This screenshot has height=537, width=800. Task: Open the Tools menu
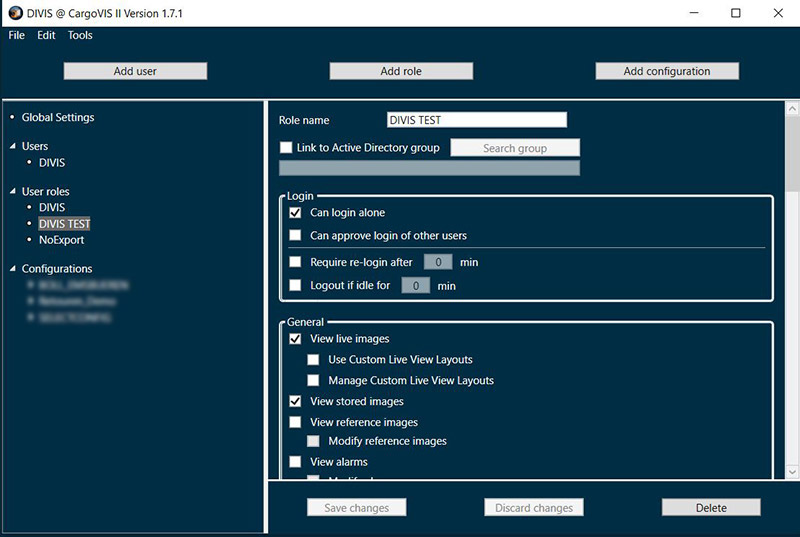pos(80,35)
